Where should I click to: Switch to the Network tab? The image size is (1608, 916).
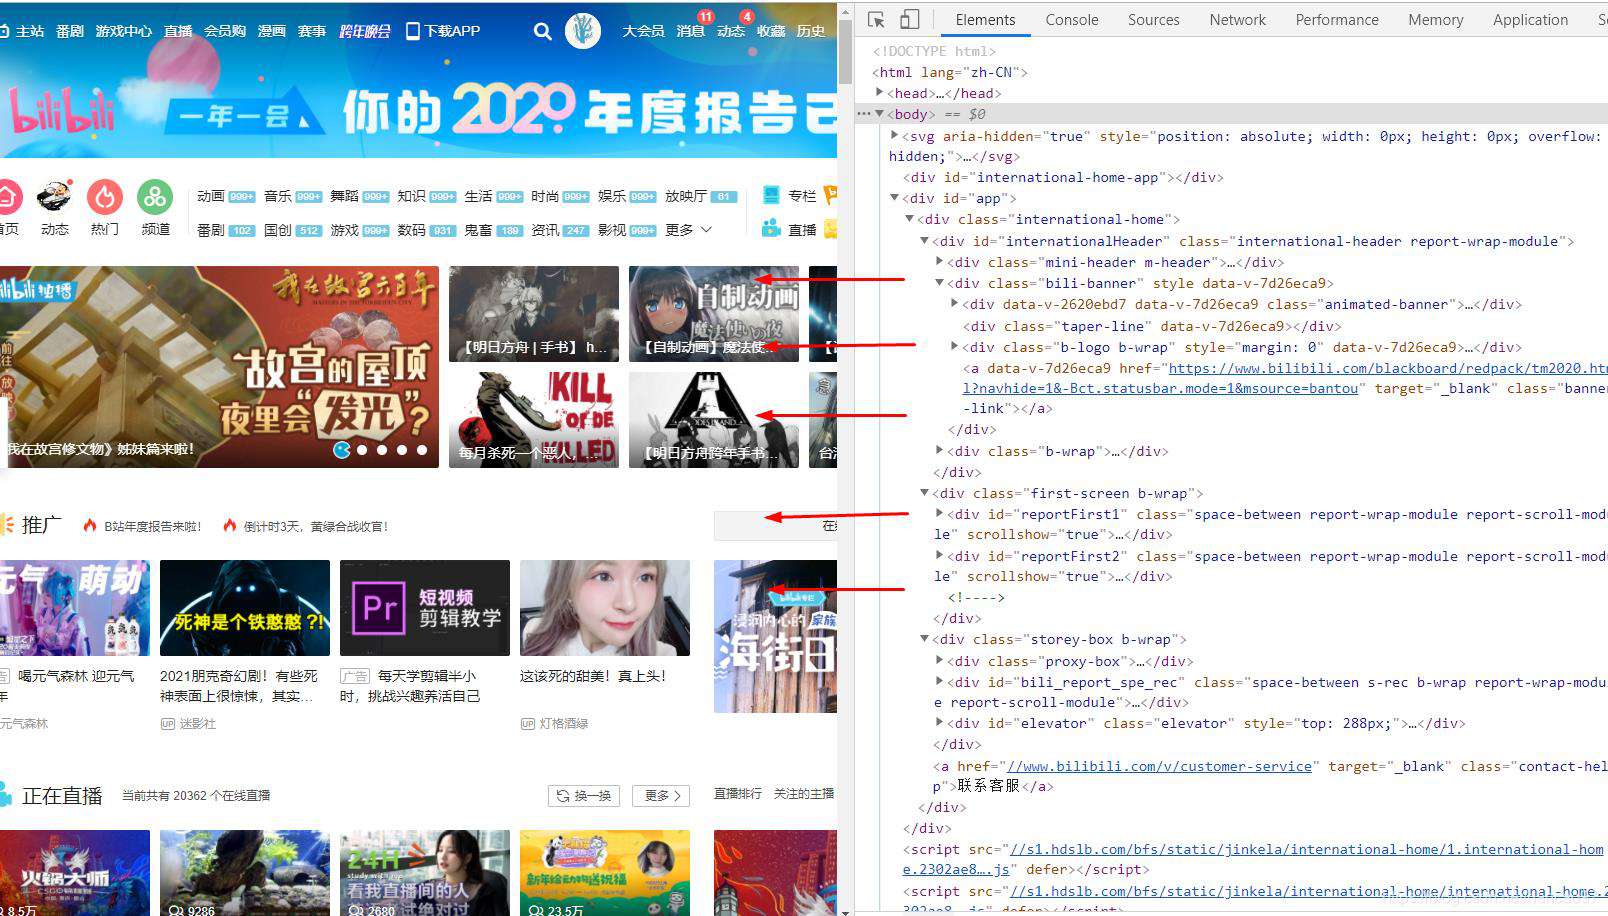point(1237,19)
